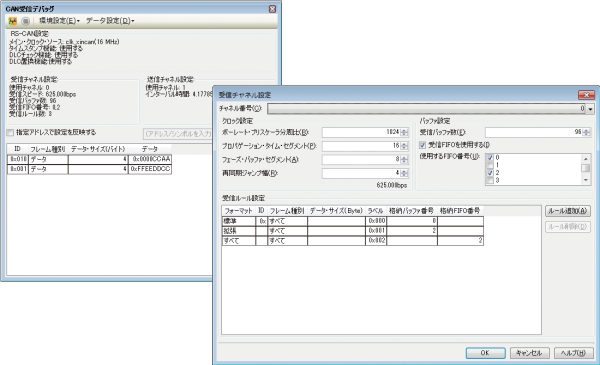Click the frame type すべて cell in the 拡張 row
Viewport: 600px width, 365px height.
(287, 231)
